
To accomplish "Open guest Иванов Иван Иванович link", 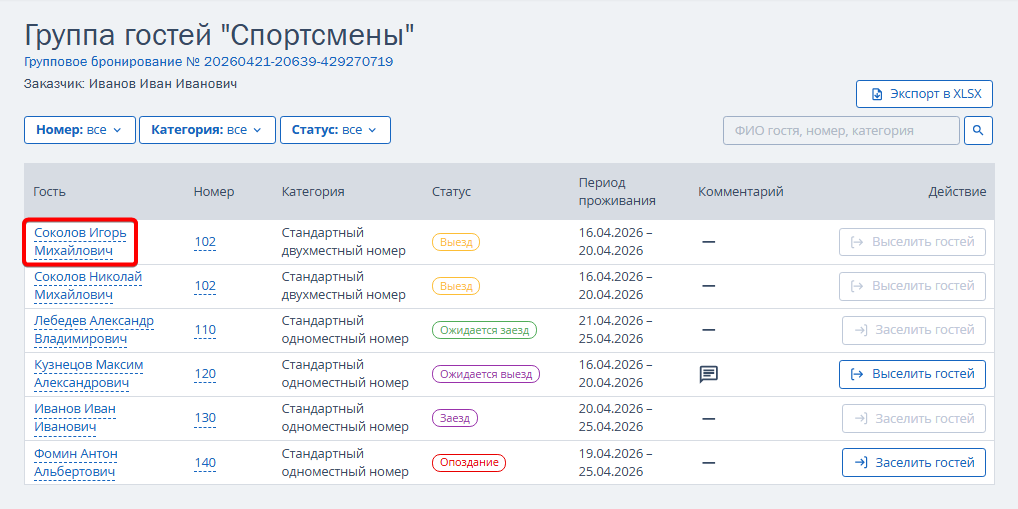I will tap(75, 418).
